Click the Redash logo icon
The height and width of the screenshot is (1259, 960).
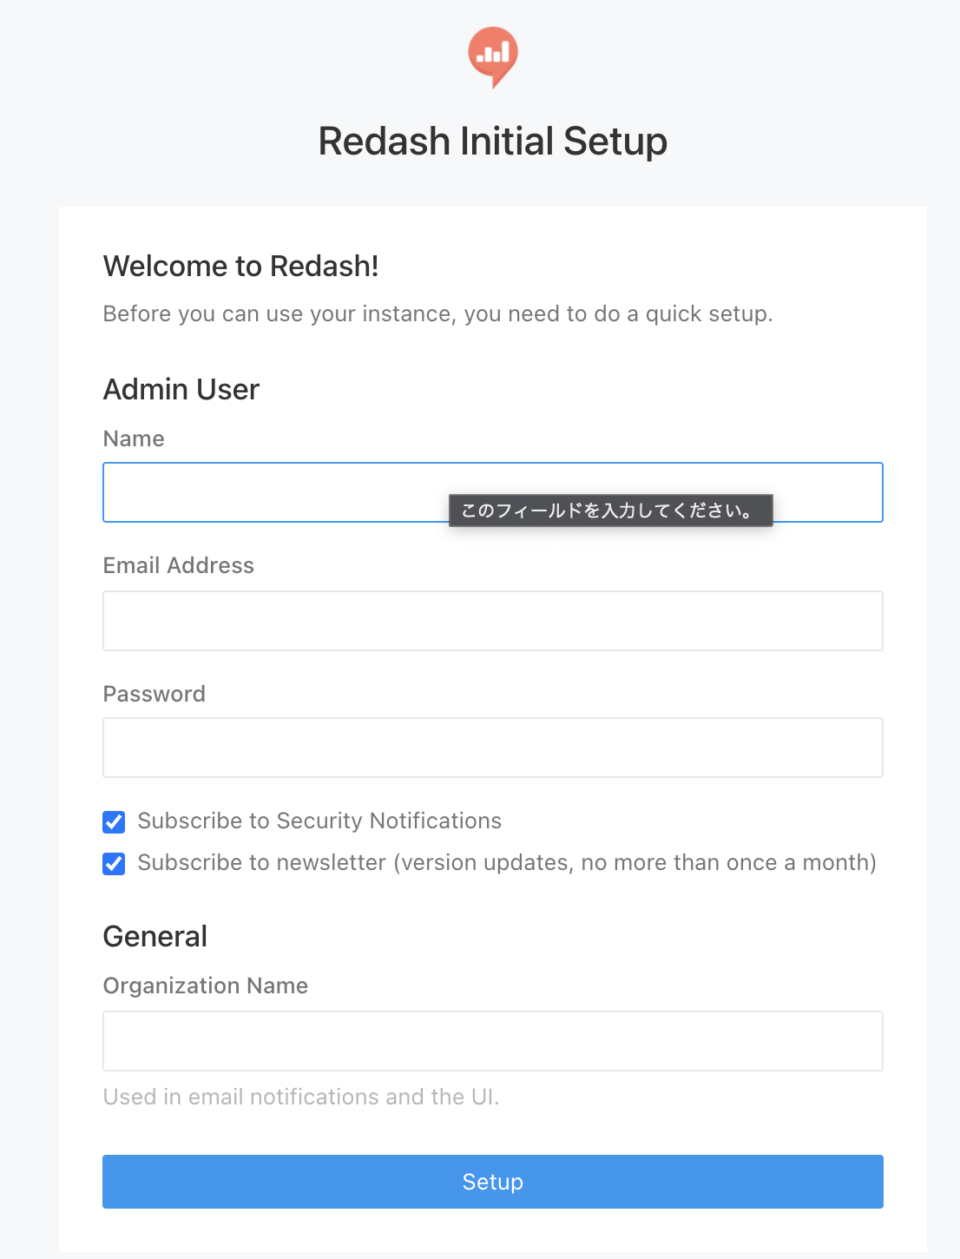coord(492,55)
